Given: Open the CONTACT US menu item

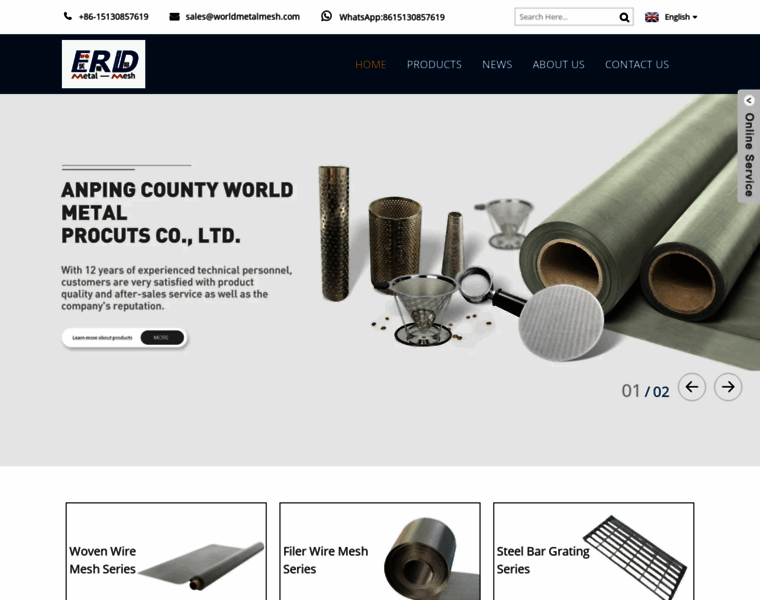Looking at the screenshot, I should pos(637,64).
